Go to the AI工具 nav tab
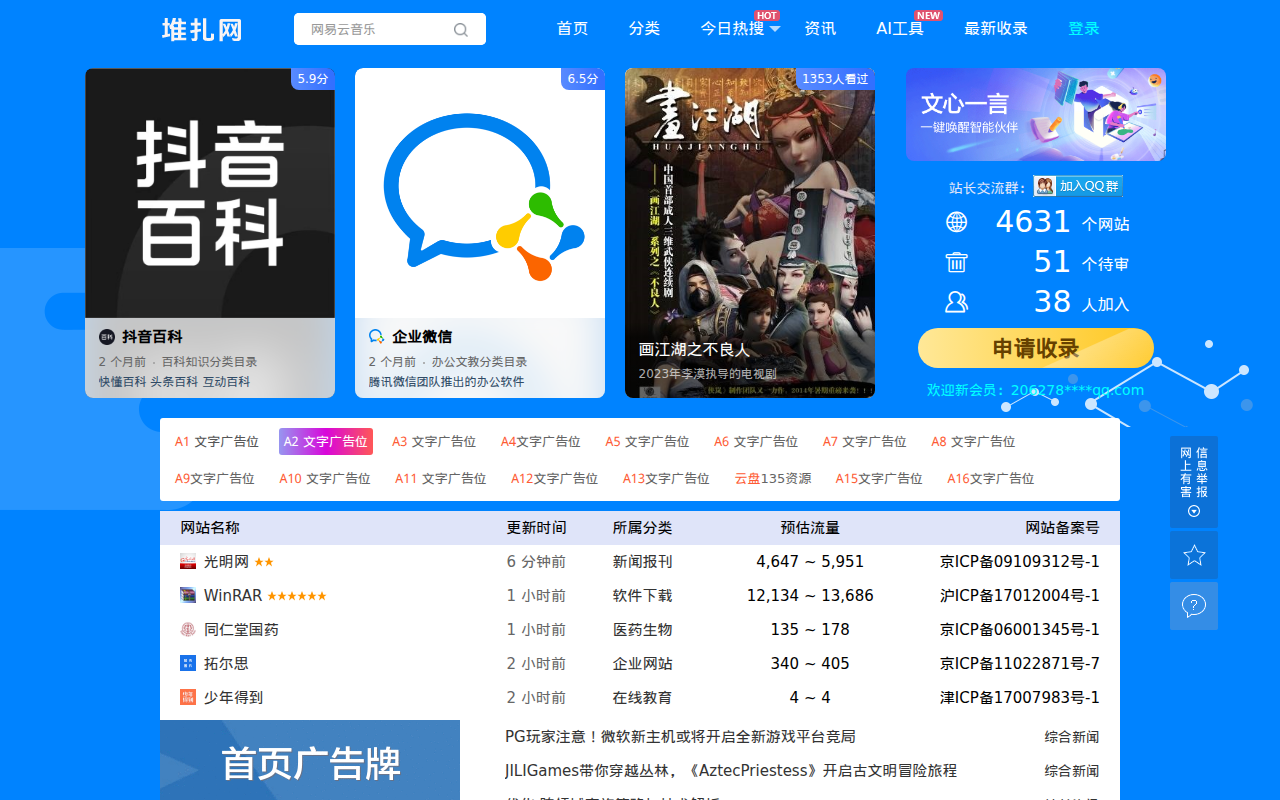This screenshot has height=800, width=1280. click(900, 29)
